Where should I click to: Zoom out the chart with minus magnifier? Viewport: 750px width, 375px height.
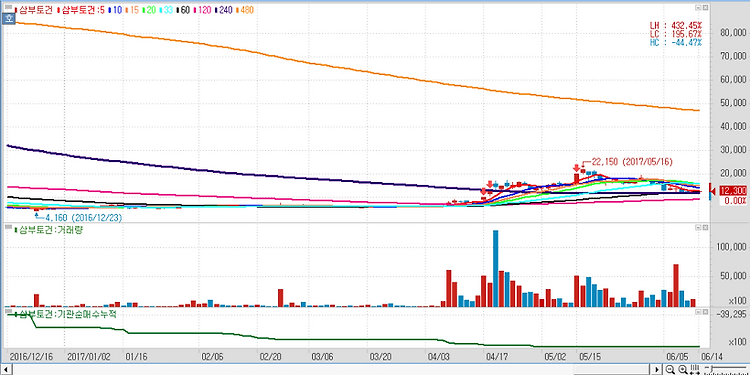[670, 369]
